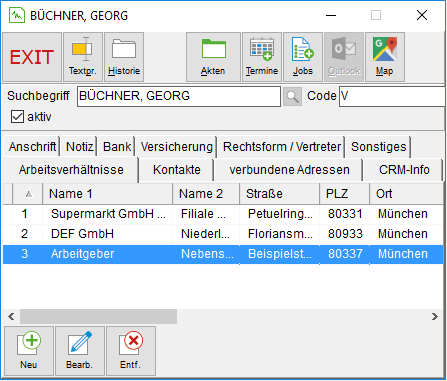Screen dimensions: 447x381
Task: Open the Textpr. text processing tool
Action: coord(83,57)
